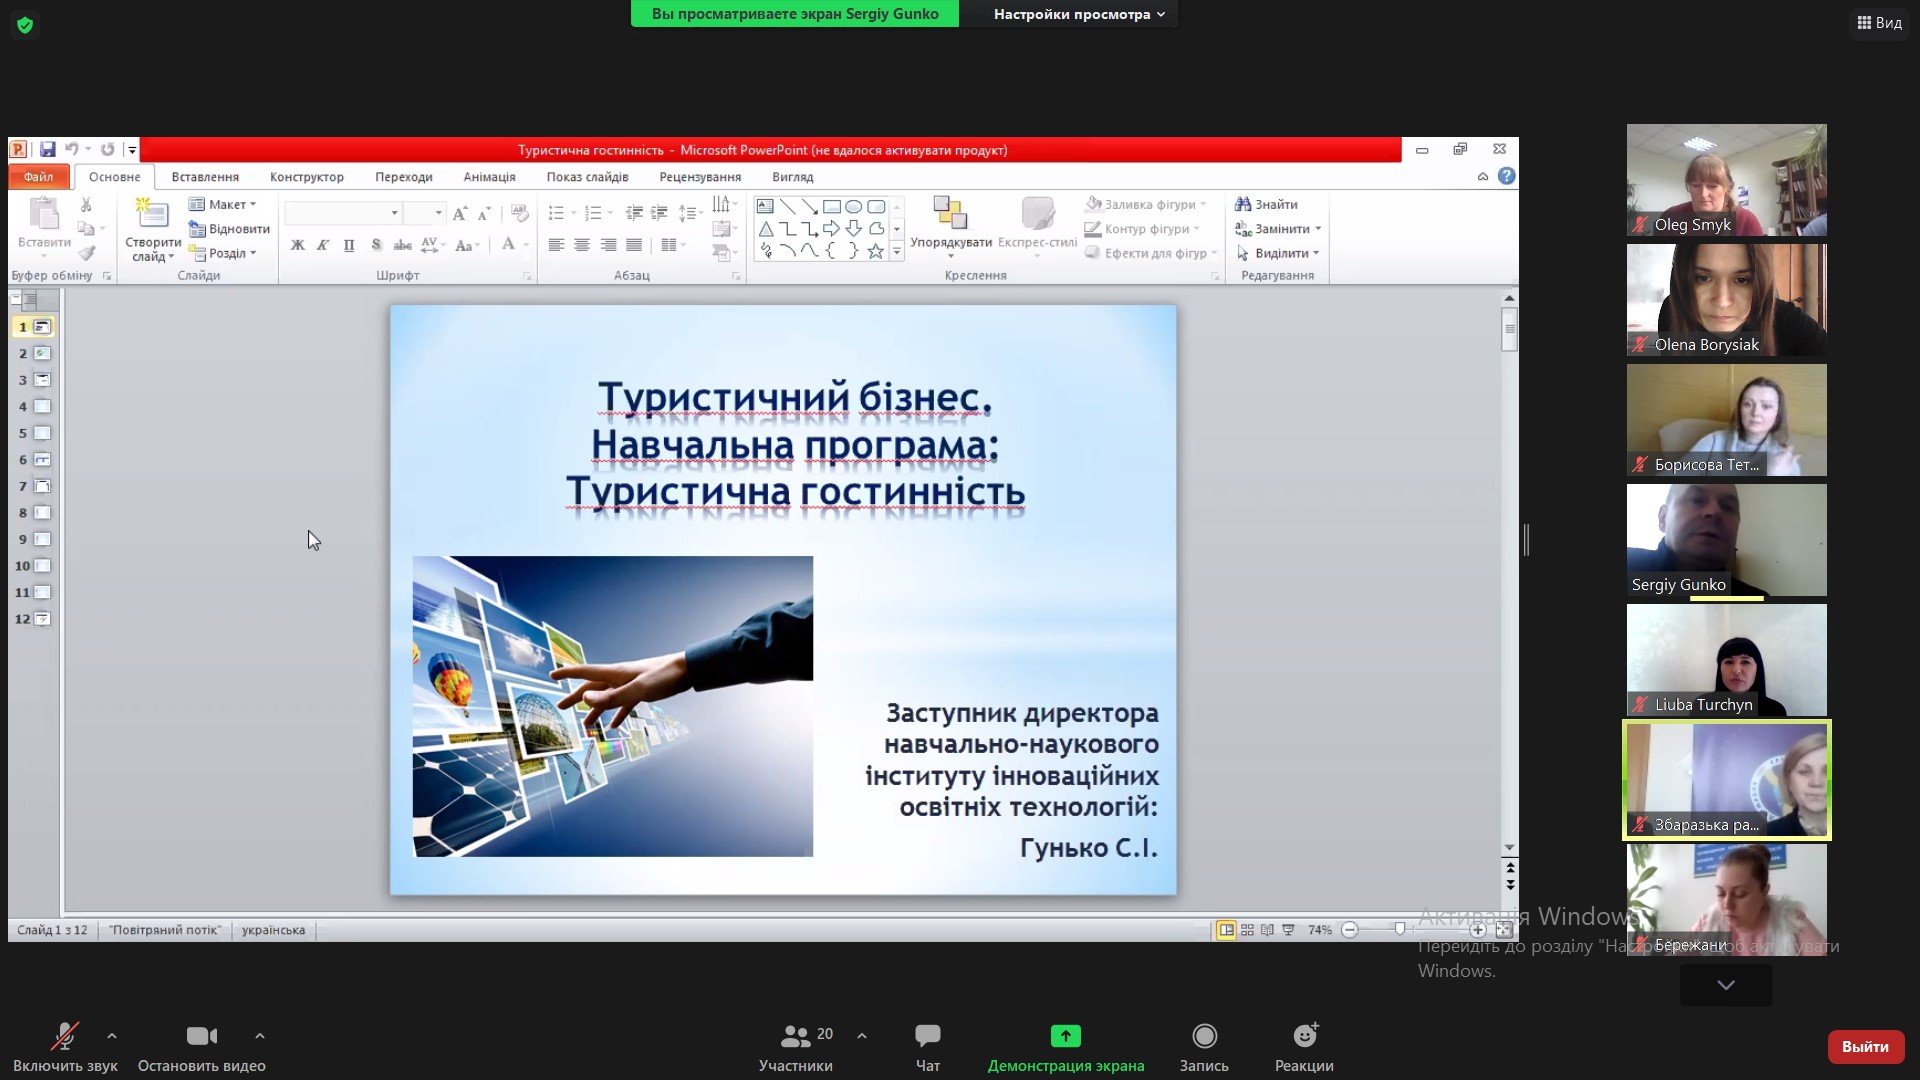Image resolution: width=1920 pixels, height=1080 pixels.
Task: Switch to the Вставлення ribbon tab
Action: [205, 177]
